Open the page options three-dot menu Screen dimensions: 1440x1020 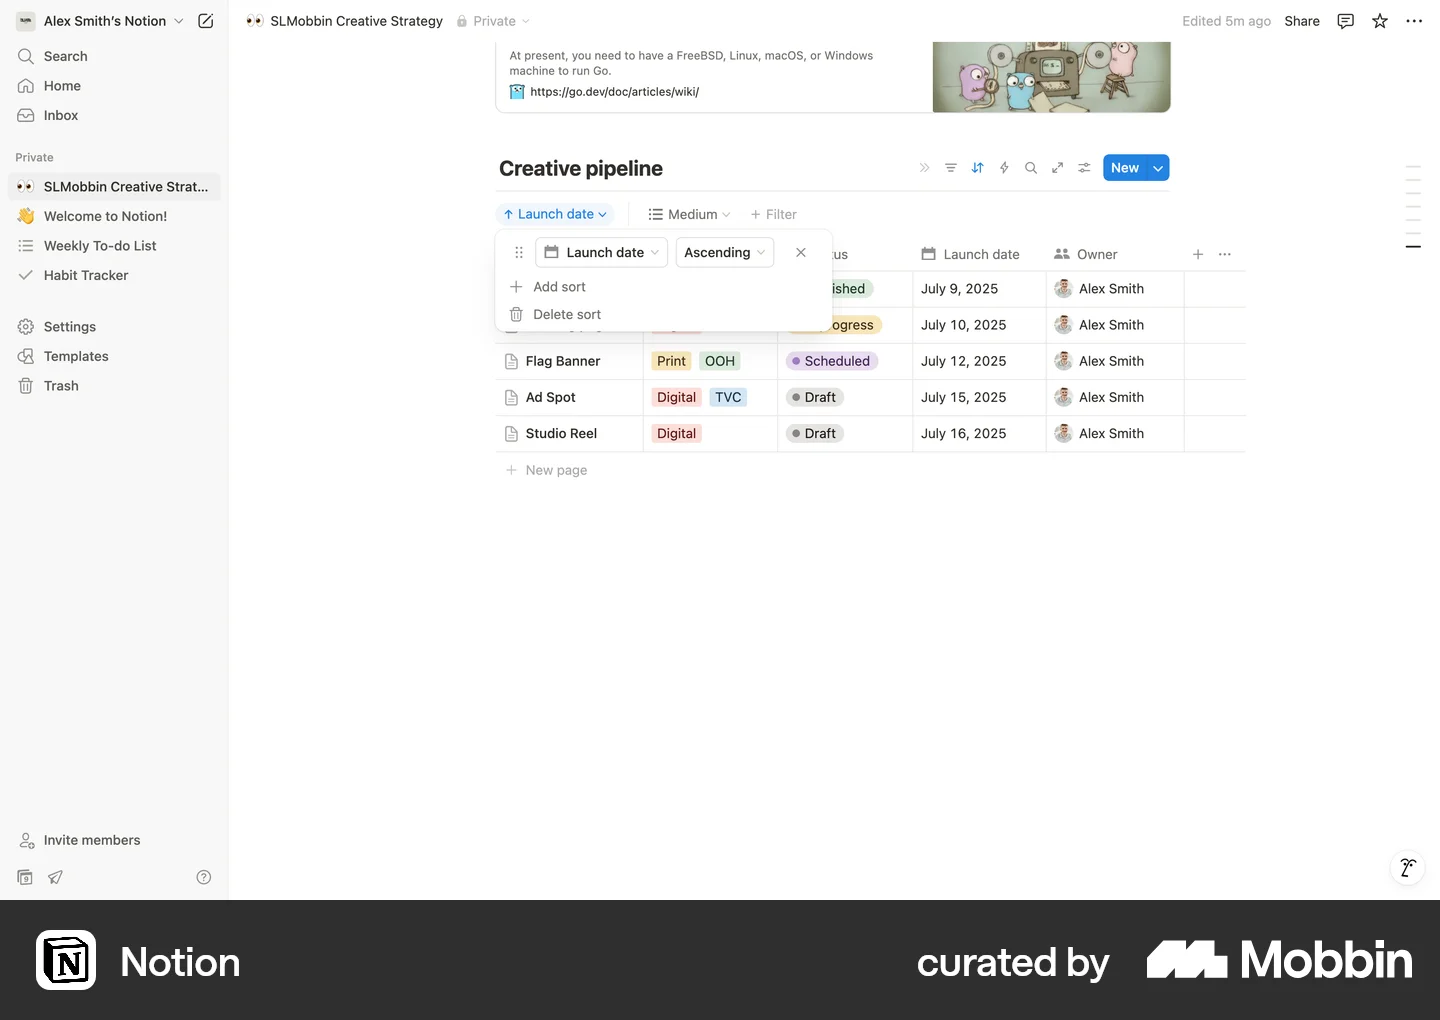[1414, 21]
